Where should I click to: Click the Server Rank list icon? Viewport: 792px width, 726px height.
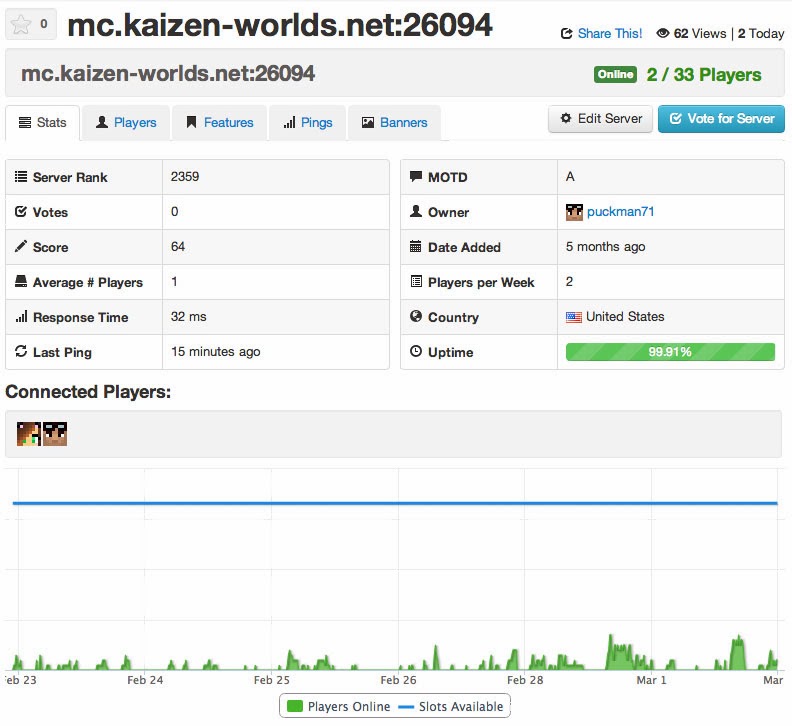[x=21, y=177]
